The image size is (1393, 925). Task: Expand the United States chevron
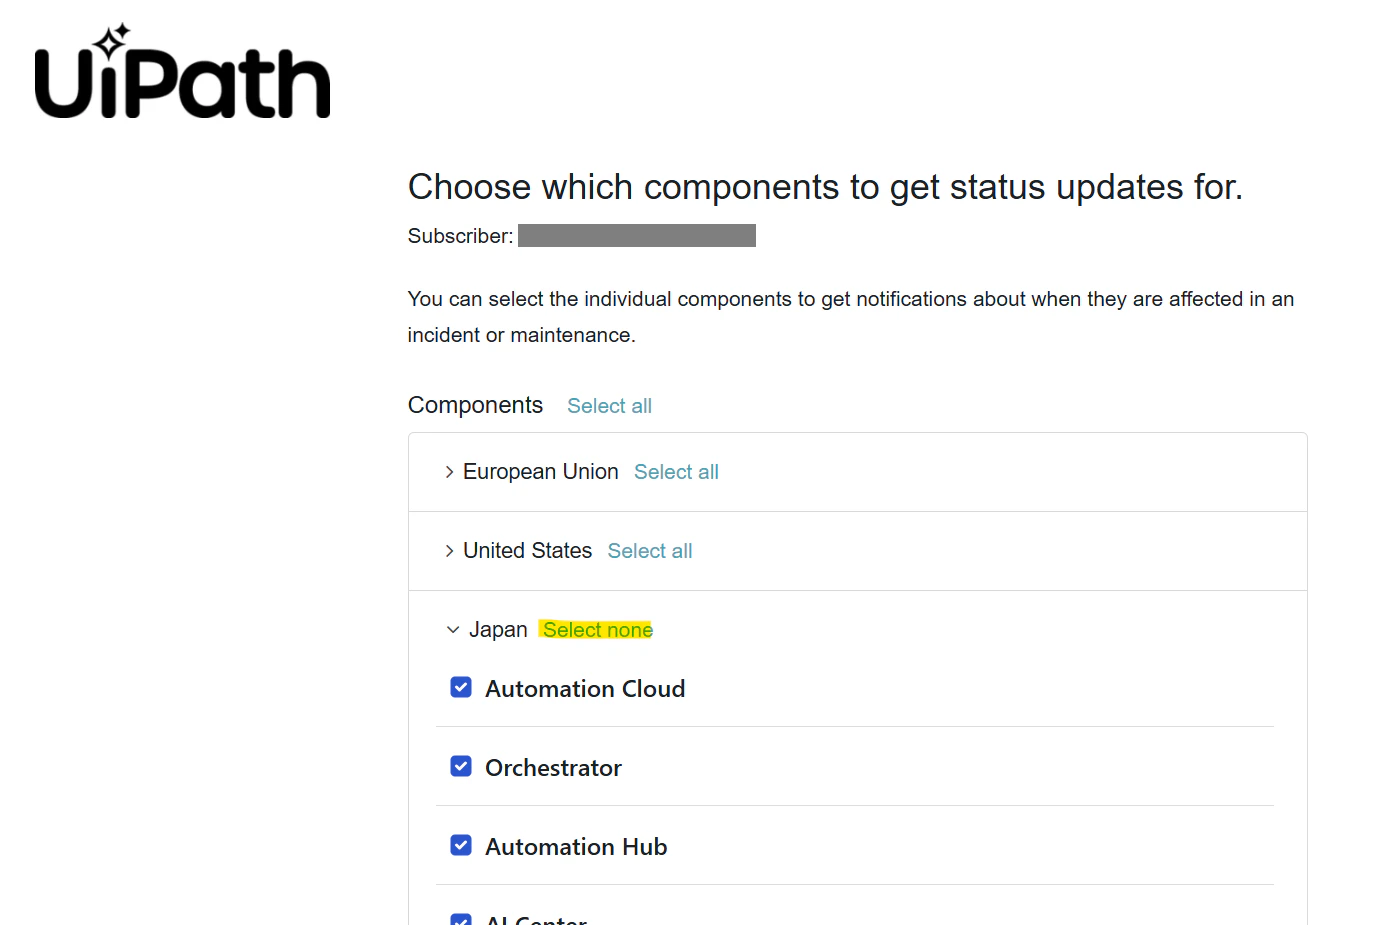pyautogui.click(x=449, y=551)
